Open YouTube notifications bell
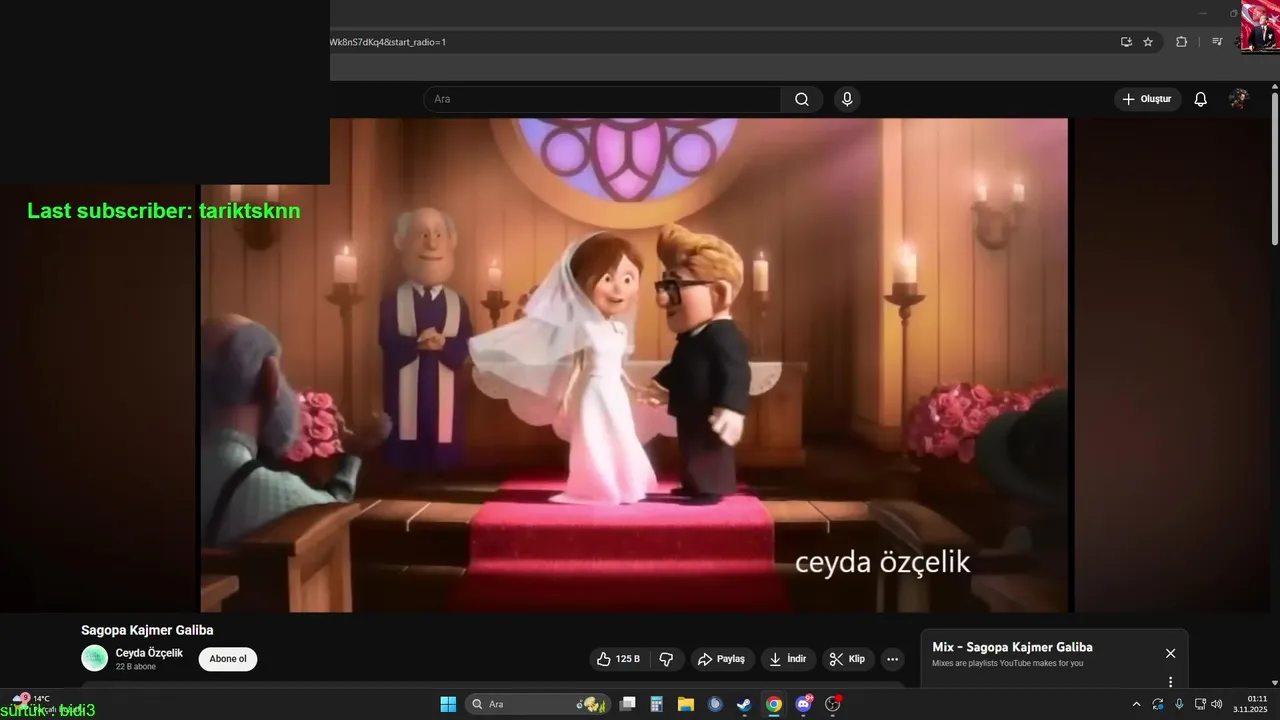 click(x=1201, y=99)
